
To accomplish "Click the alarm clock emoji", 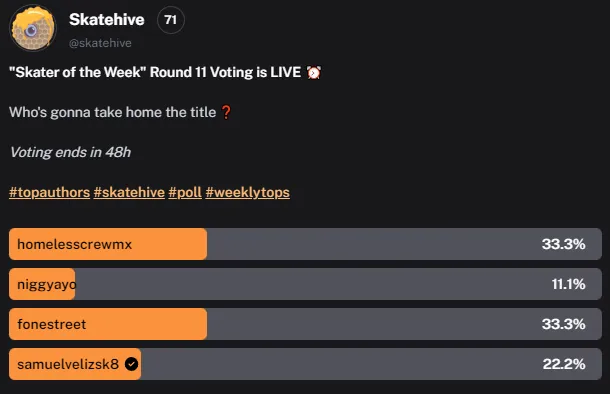I will pos(314,72).
